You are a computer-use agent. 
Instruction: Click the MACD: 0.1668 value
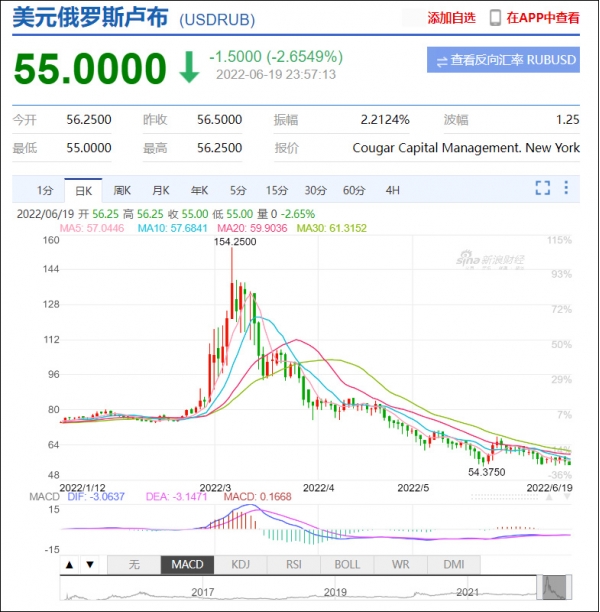click(x=258, y=497)
